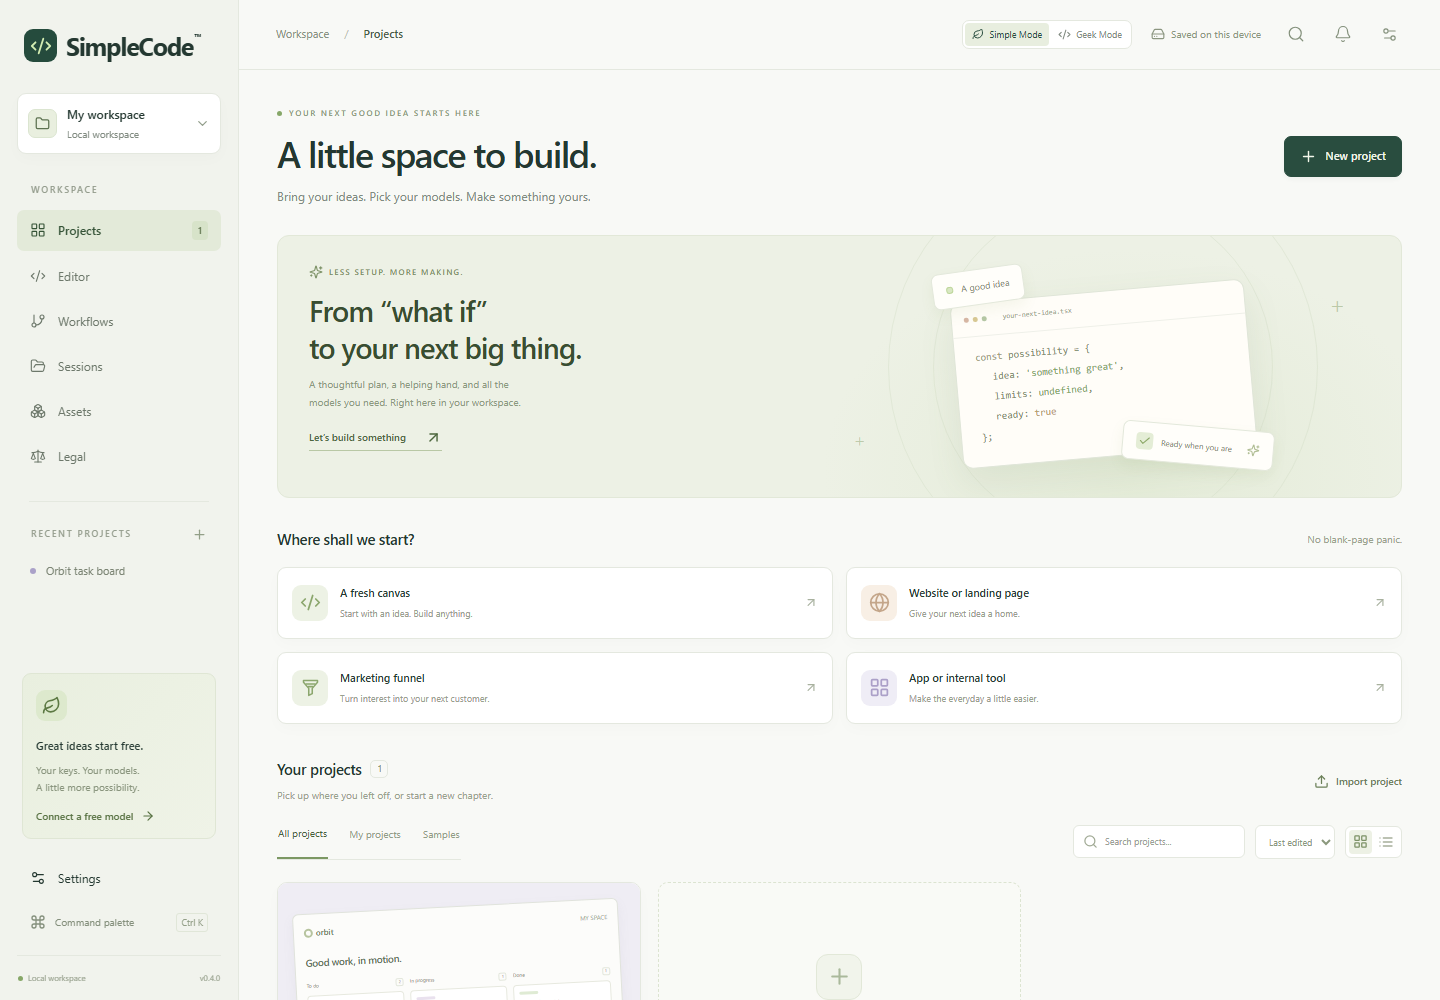1440x1000 pixels.
Task: Expand the My workspace selector
Action: point(119,124)
